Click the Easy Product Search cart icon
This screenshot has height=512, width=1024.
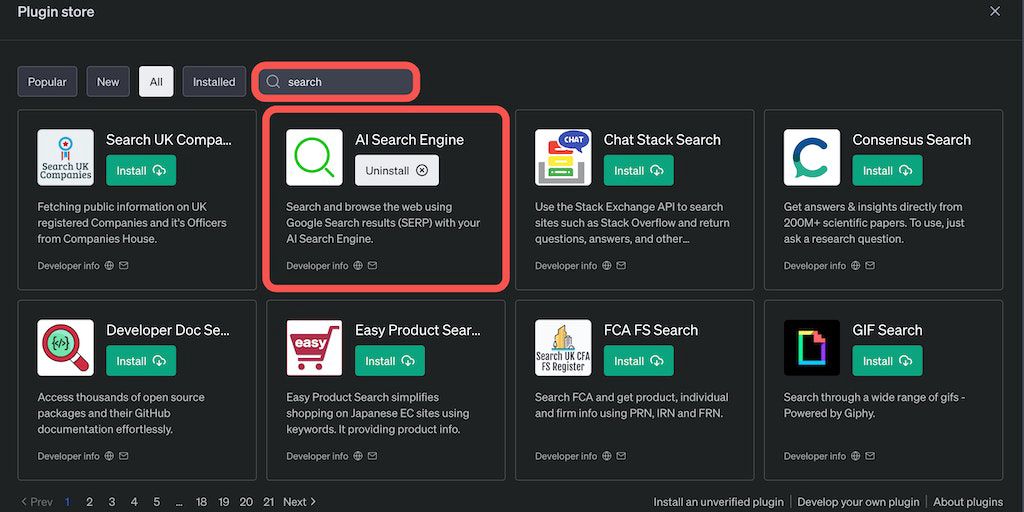pyautogui.click(x=314, y=347)
